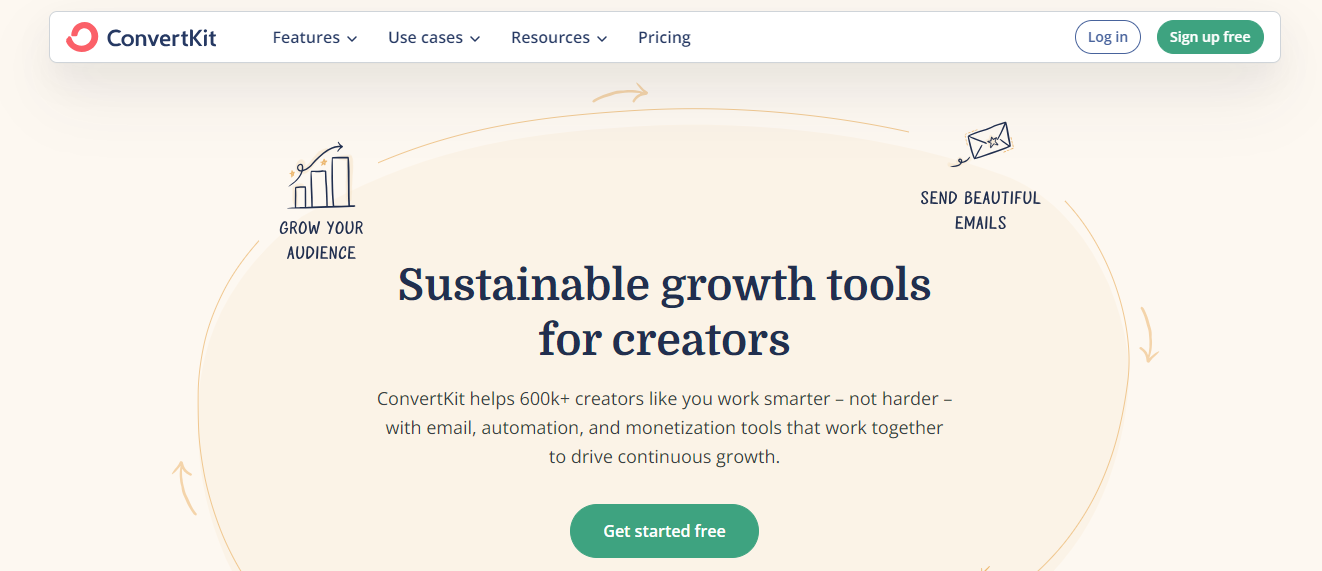Click the bar chart growth icon
This screenshot has width=1322, height=571.
click(x=320, y=177)
